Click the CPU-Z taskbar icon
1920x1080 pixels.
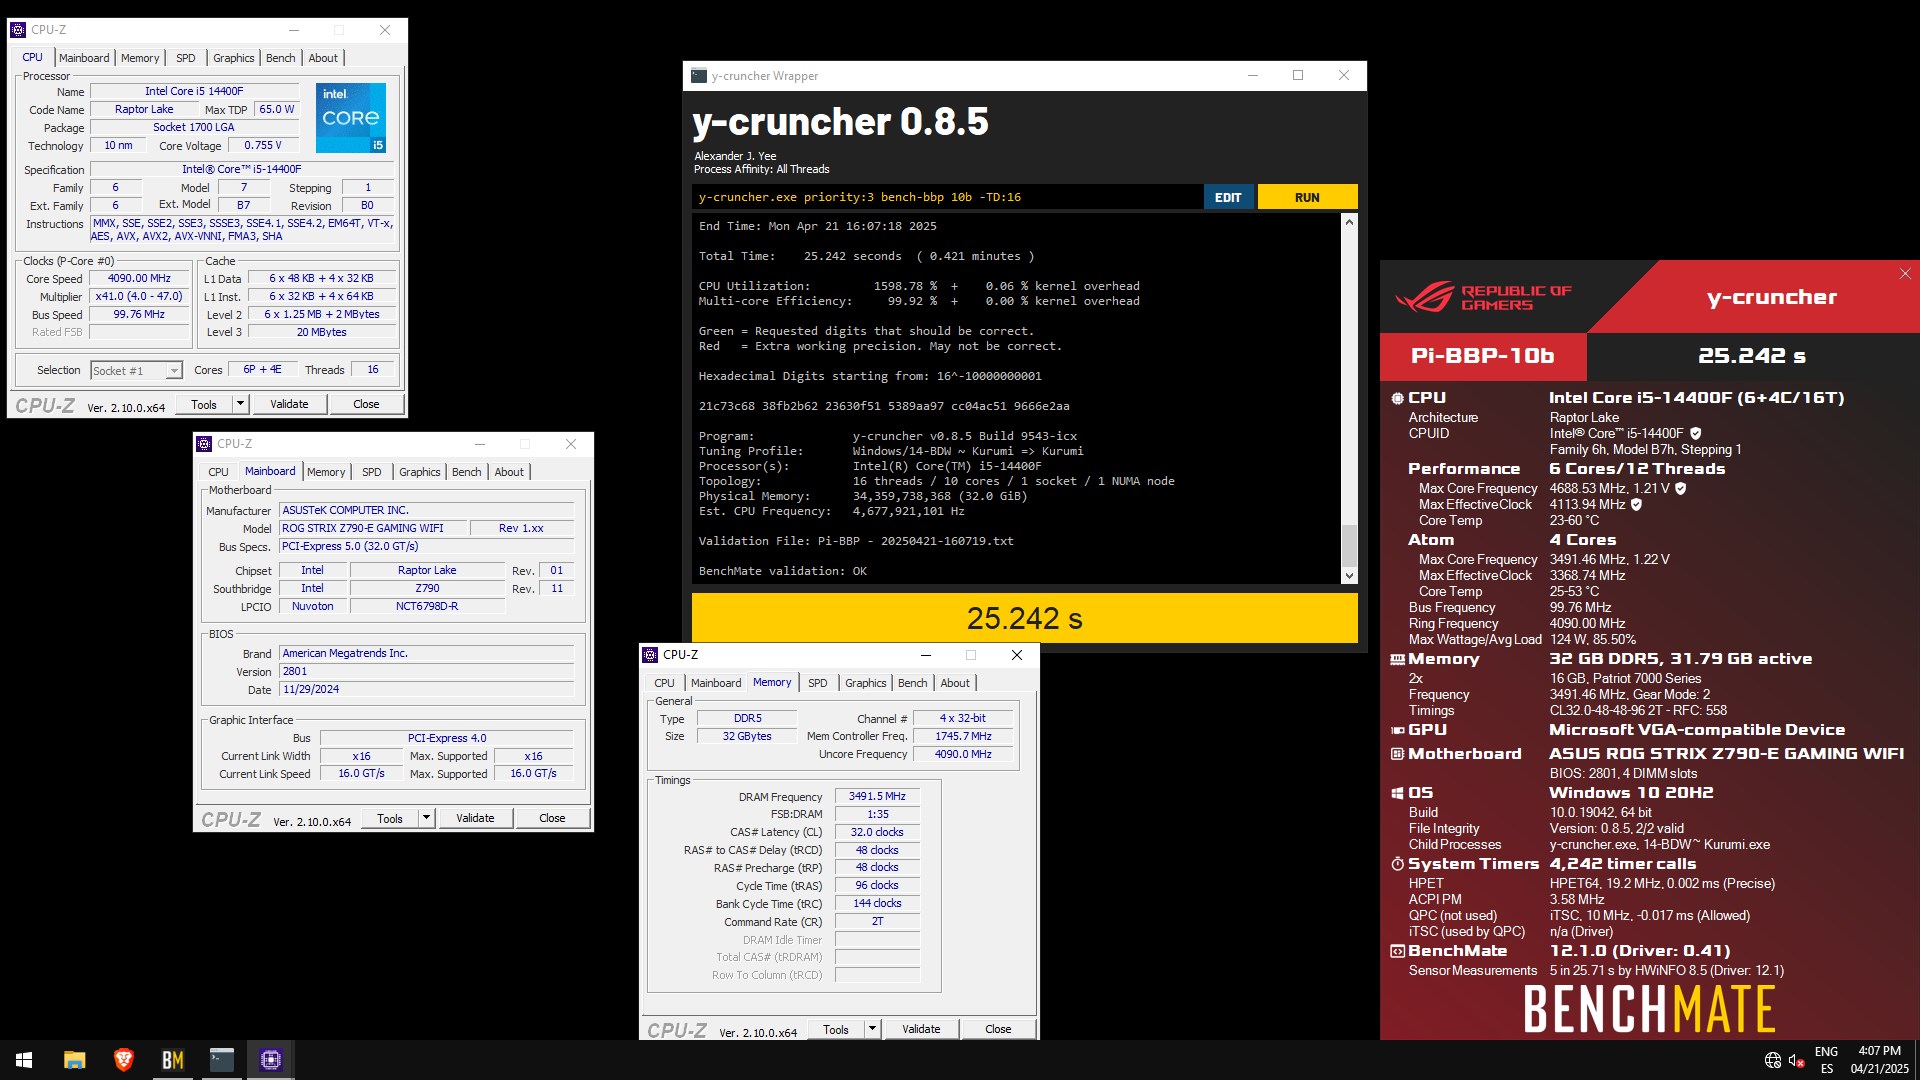pos(270,1060)
